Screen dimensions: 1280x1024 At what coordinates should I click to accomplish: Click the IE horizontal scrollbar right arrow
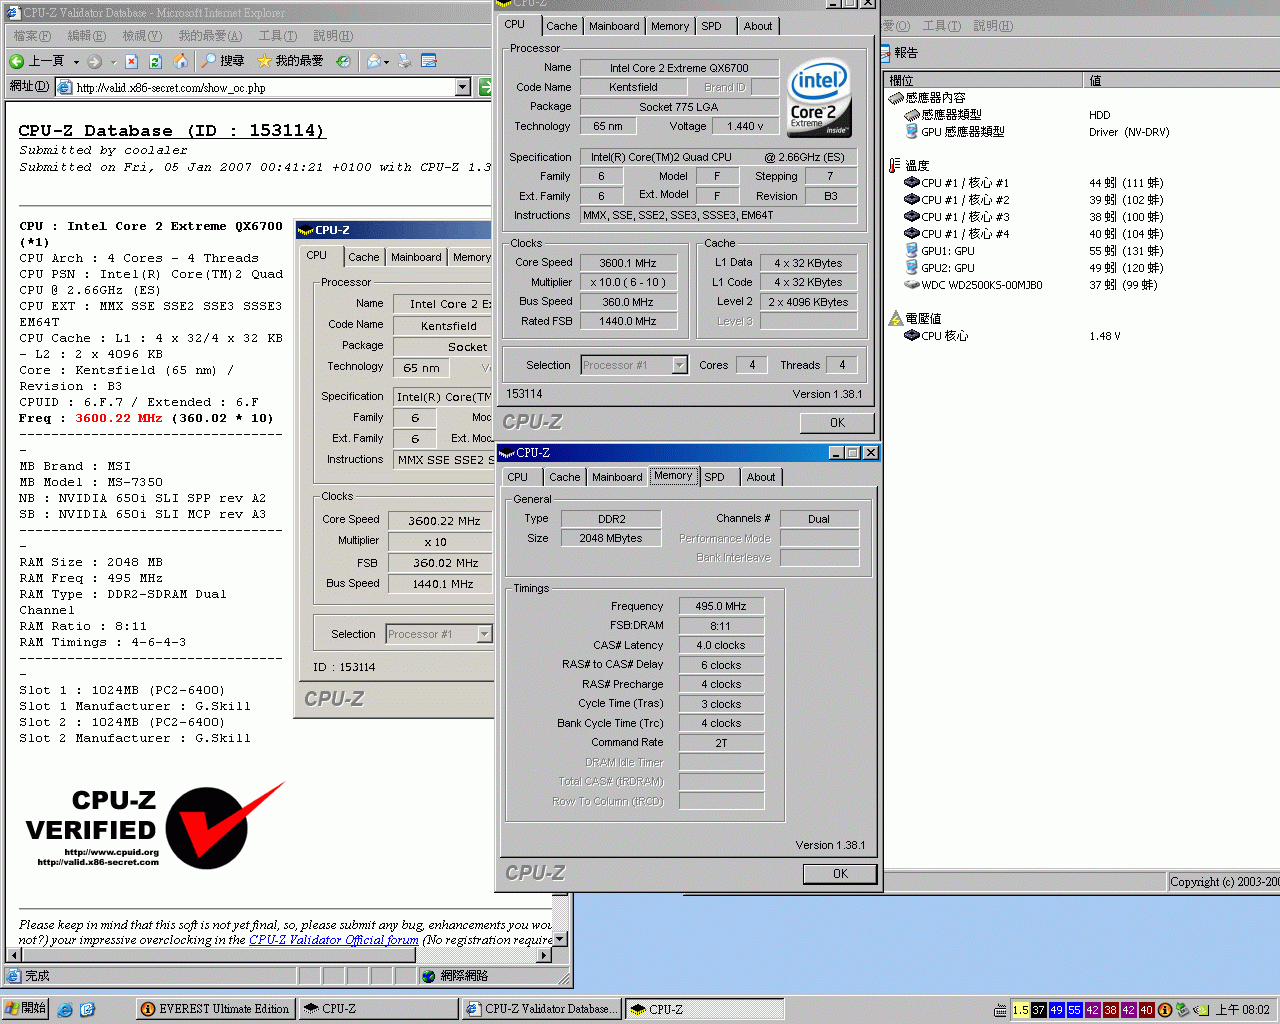click(x=544, y=955)
